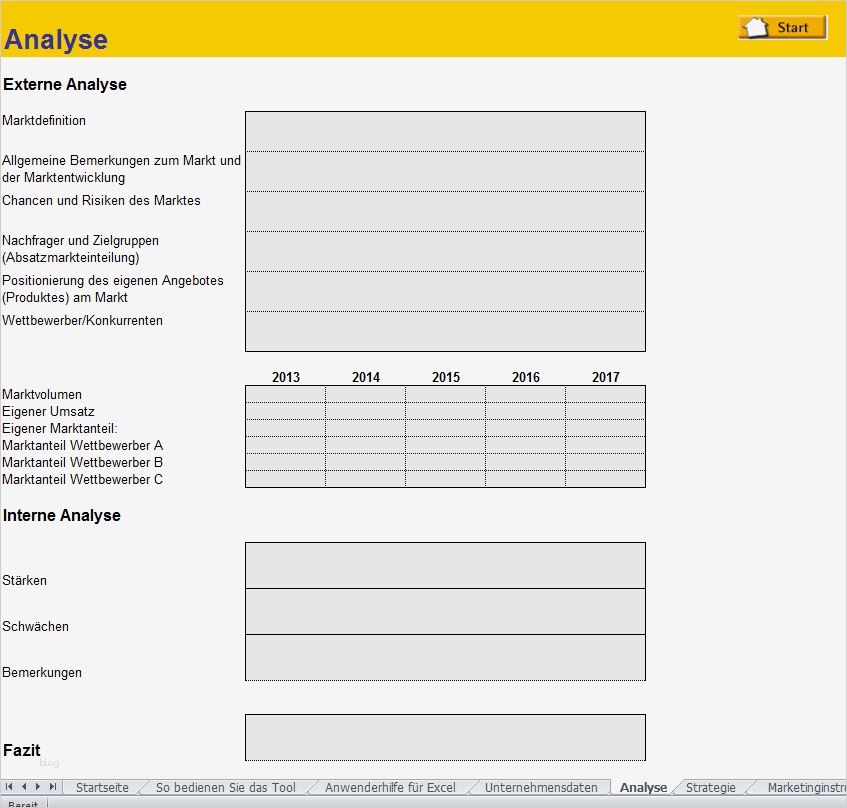
Task: Jump to last sheet navigation arrow
Action: pyautogui.click(x=52, y=786)
